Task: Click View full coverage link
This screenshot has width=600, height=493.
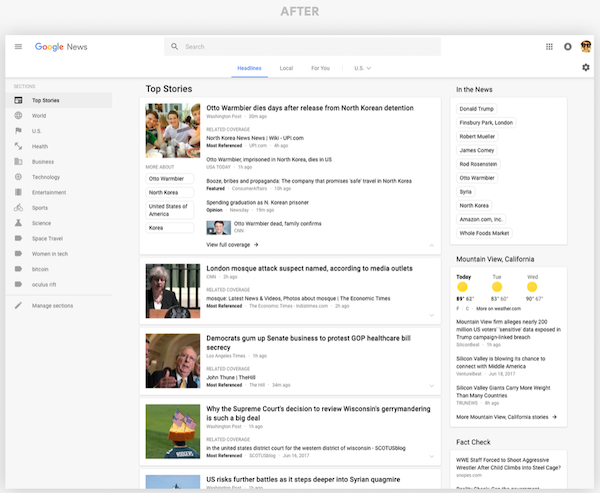Action: coord(232,244)
